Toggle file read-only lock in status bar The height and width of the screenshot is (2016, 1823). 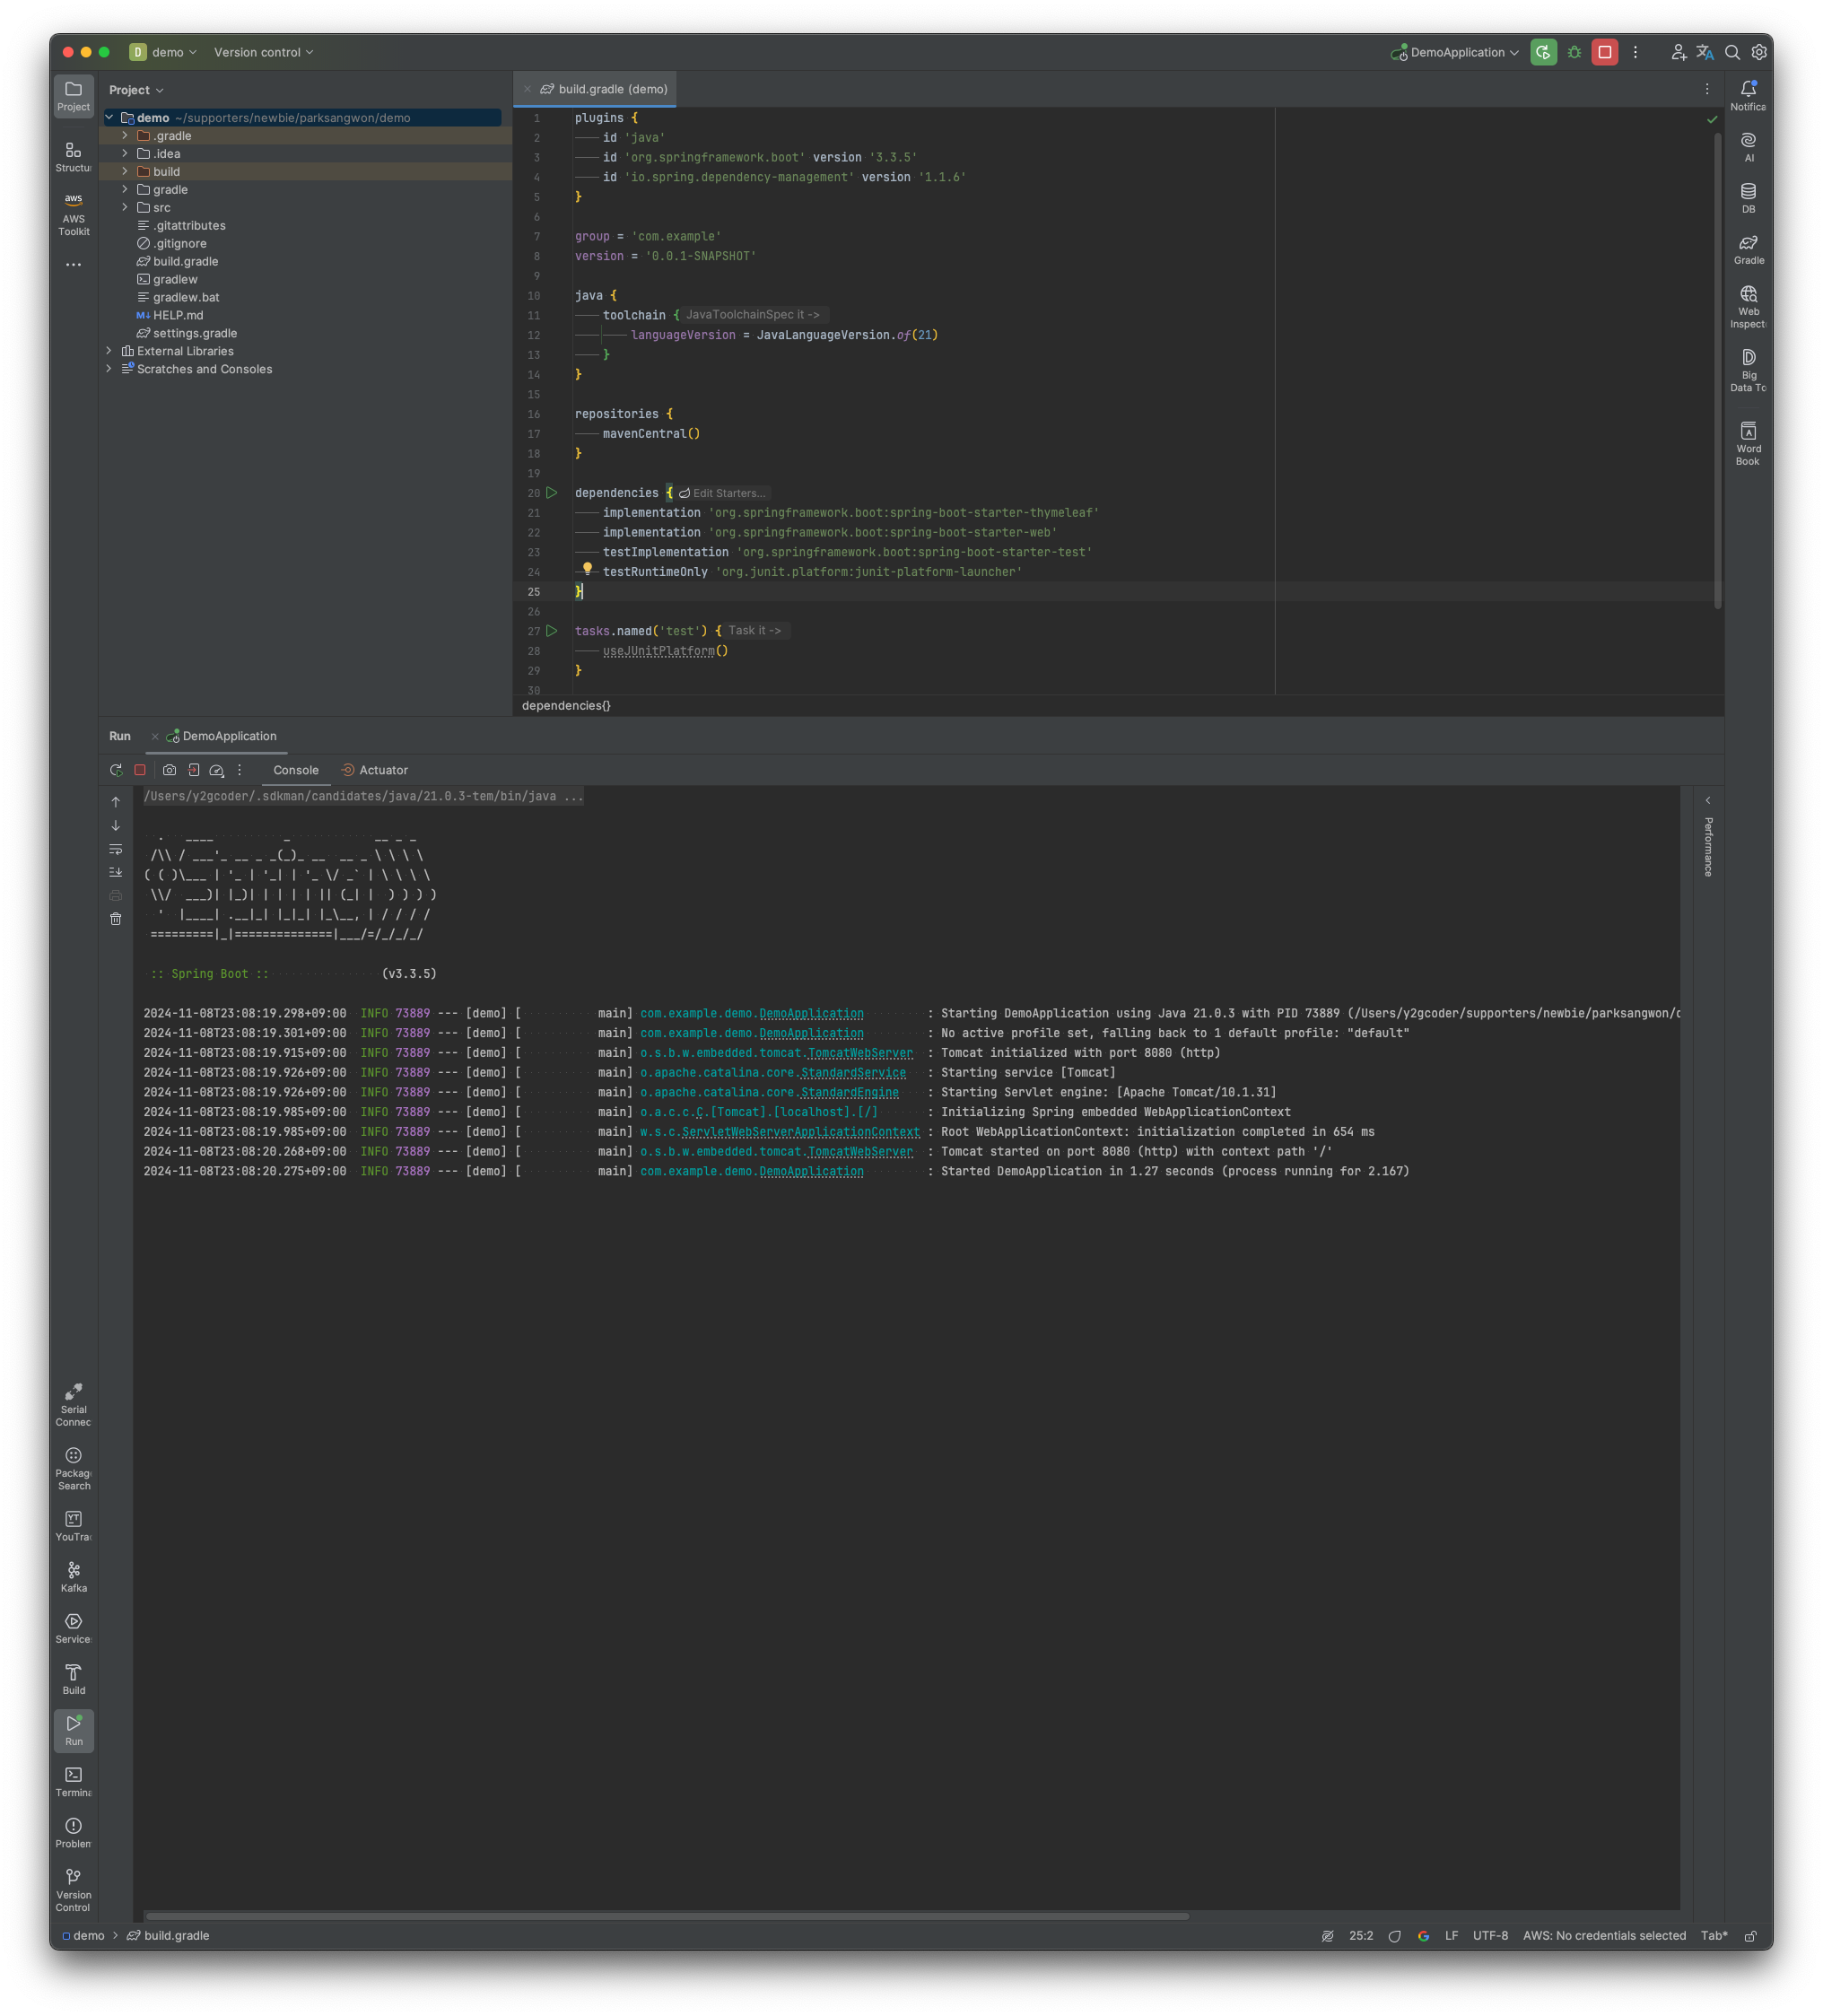pos(1749,1935)
